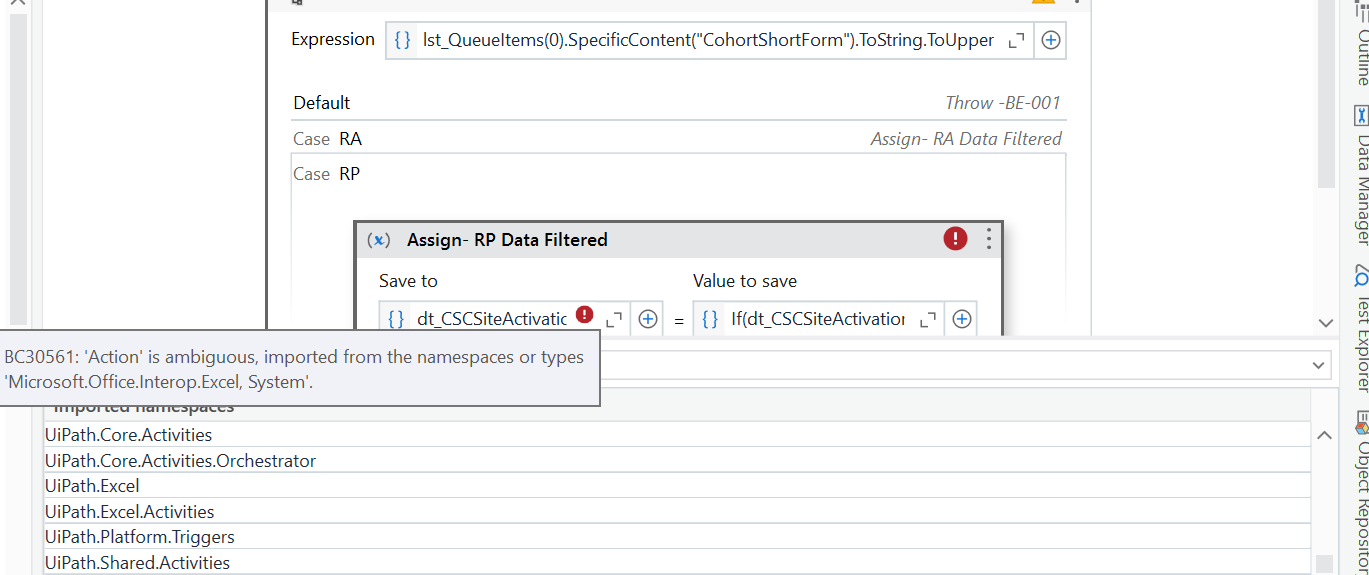Click into the Switch Expression input field
This screenshot has height=575, width=1369.
click(x=707, y=41)
